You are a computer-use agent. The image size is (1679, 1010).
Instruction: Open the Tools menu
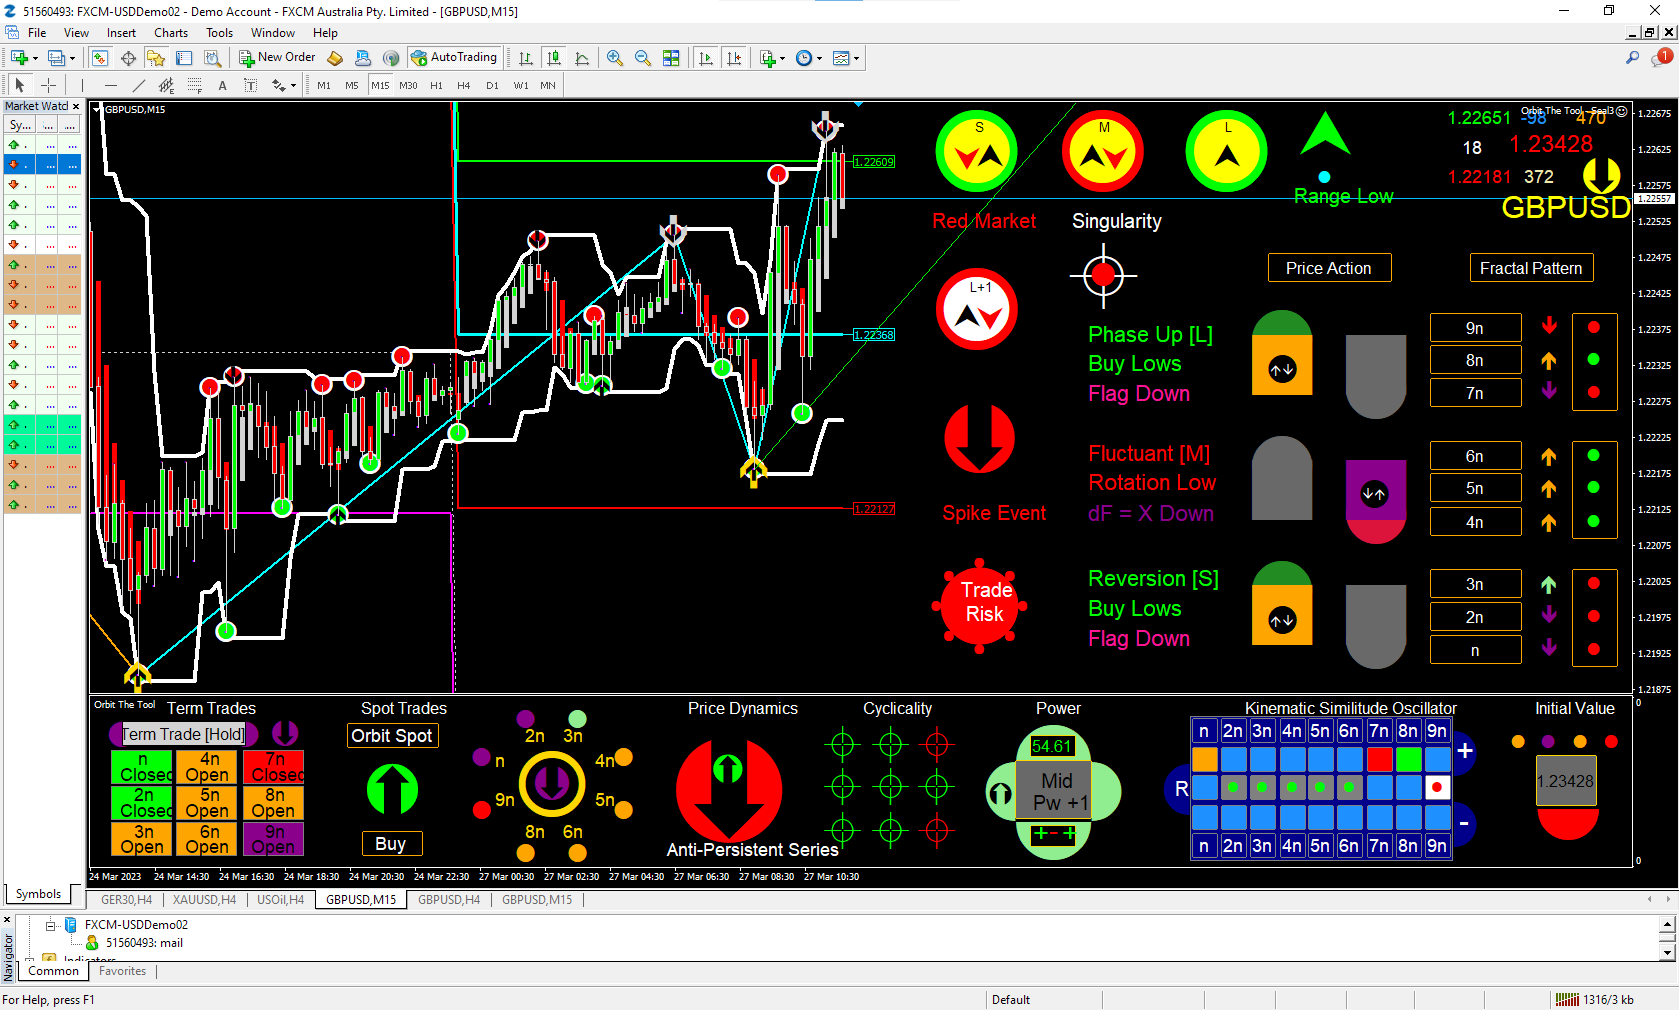click(219, 33)
